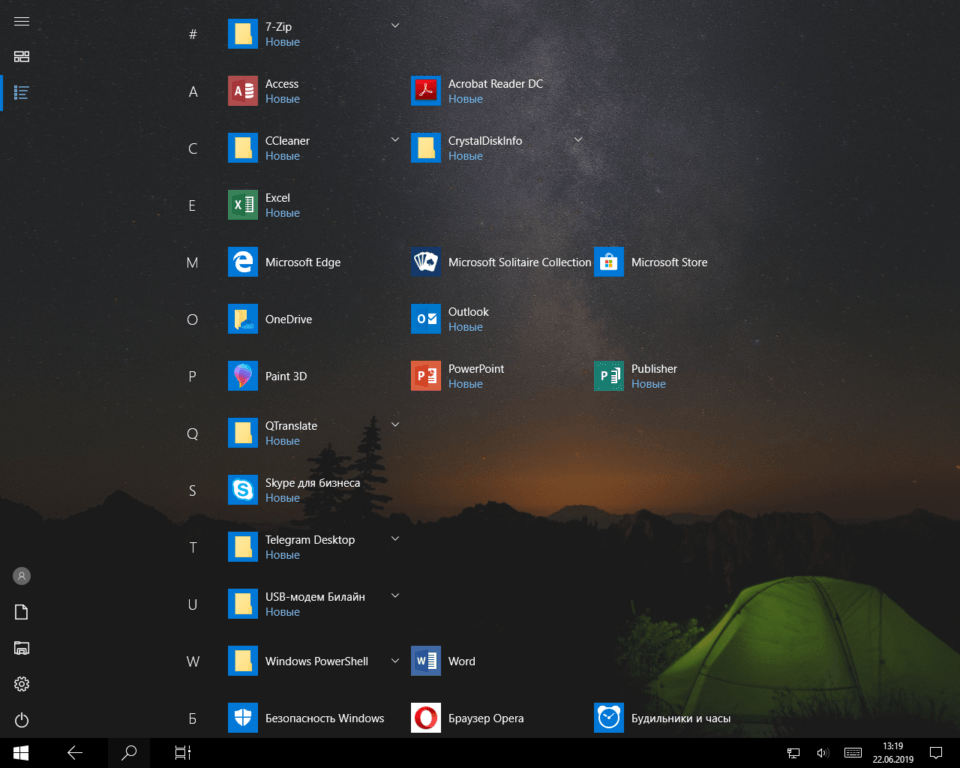Screen dimensions: 960x768
Task: Open the Settings gear icon
Action: coord(21,683)
